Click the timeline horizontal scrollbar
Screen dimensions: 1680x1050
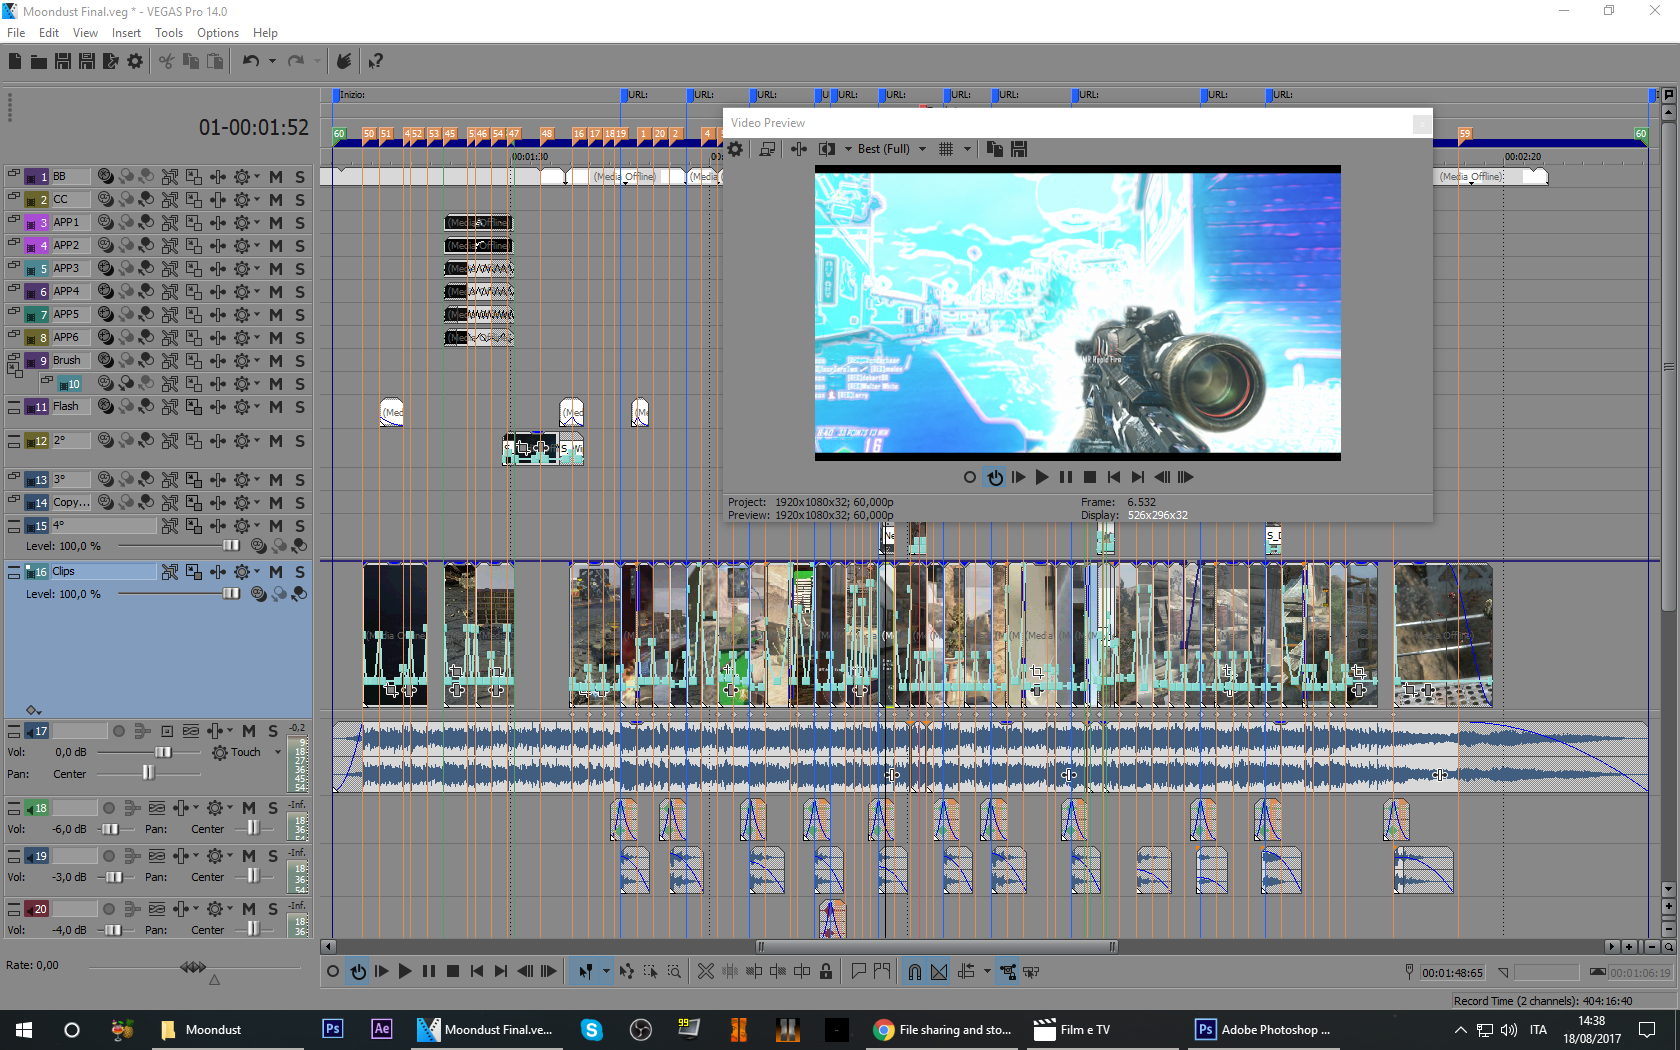click(x=936, y=946)
